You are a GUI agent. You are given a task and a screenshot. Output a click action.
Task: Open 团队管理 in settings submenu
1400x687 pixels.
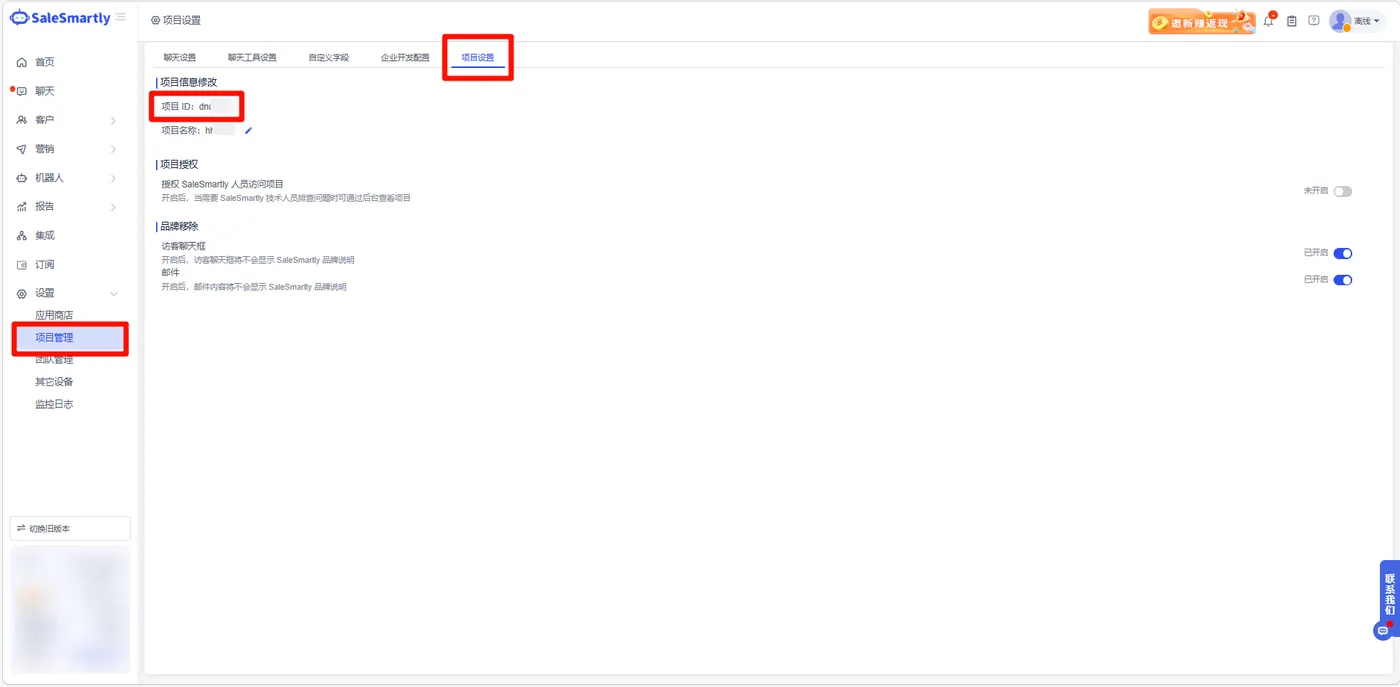click(x=54, y=360)
